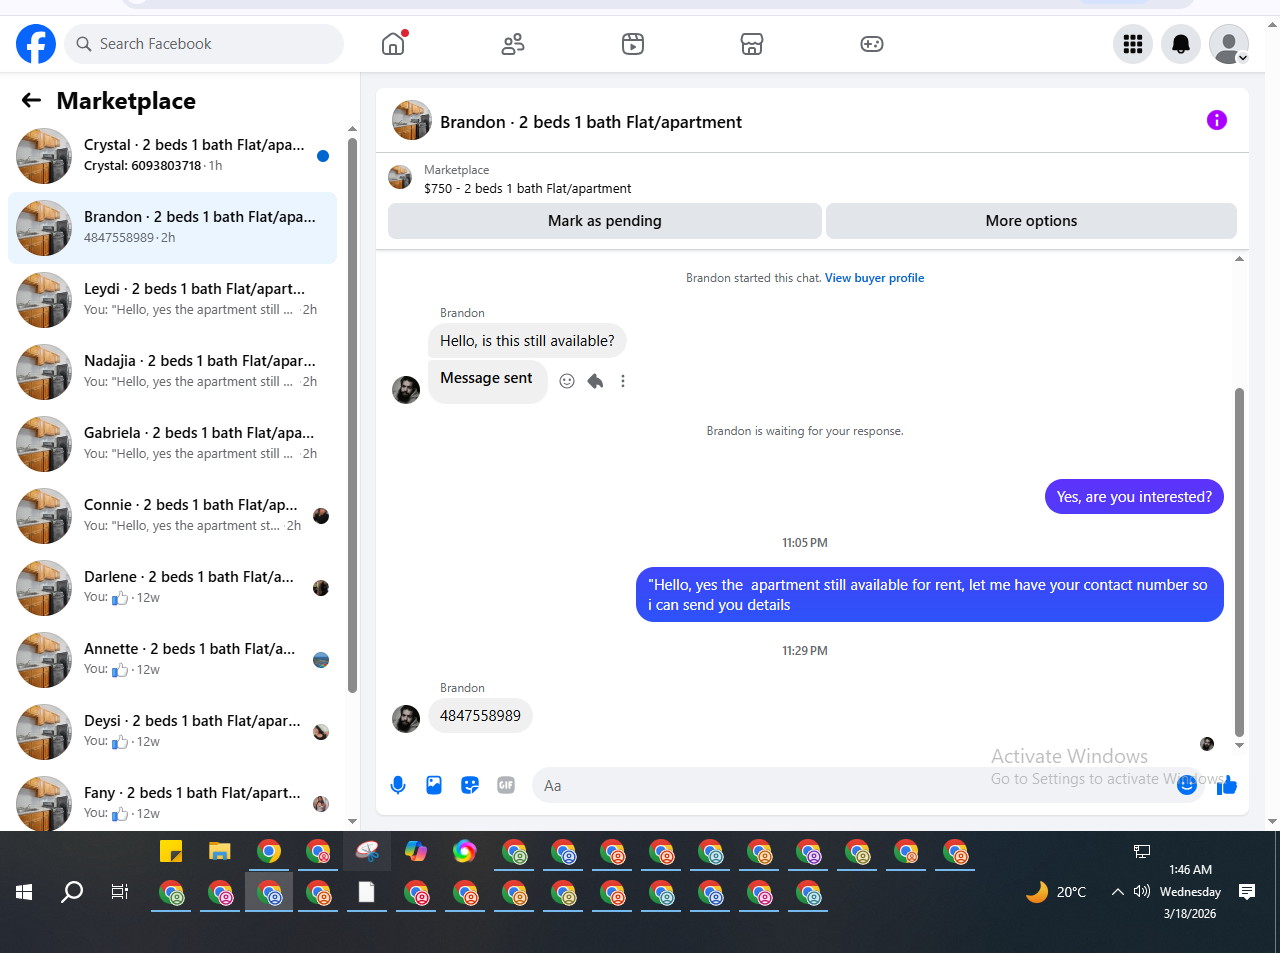Send a thumbs-up like
Image resolution: width=1280 pixels, height=953 pixels.
[1227, 786]
